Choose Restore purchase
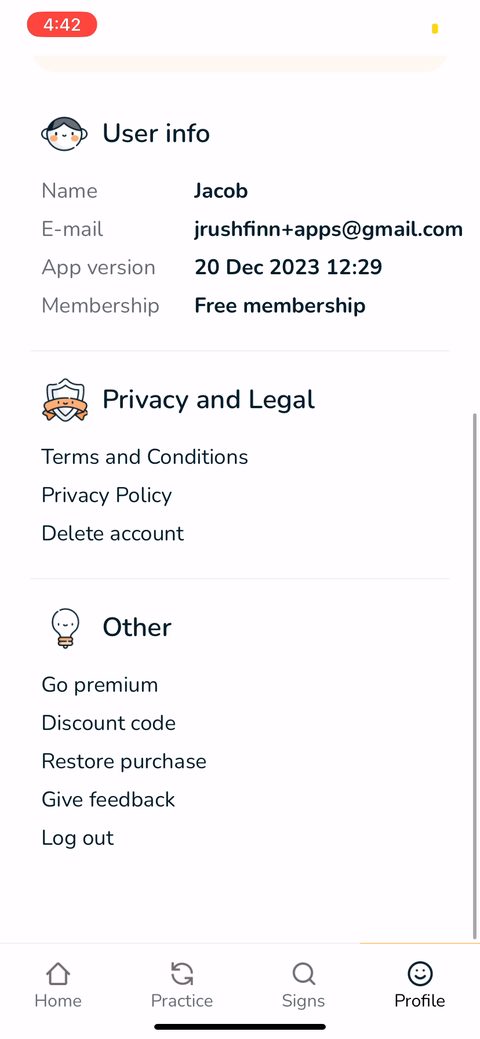 pos(124,761)
